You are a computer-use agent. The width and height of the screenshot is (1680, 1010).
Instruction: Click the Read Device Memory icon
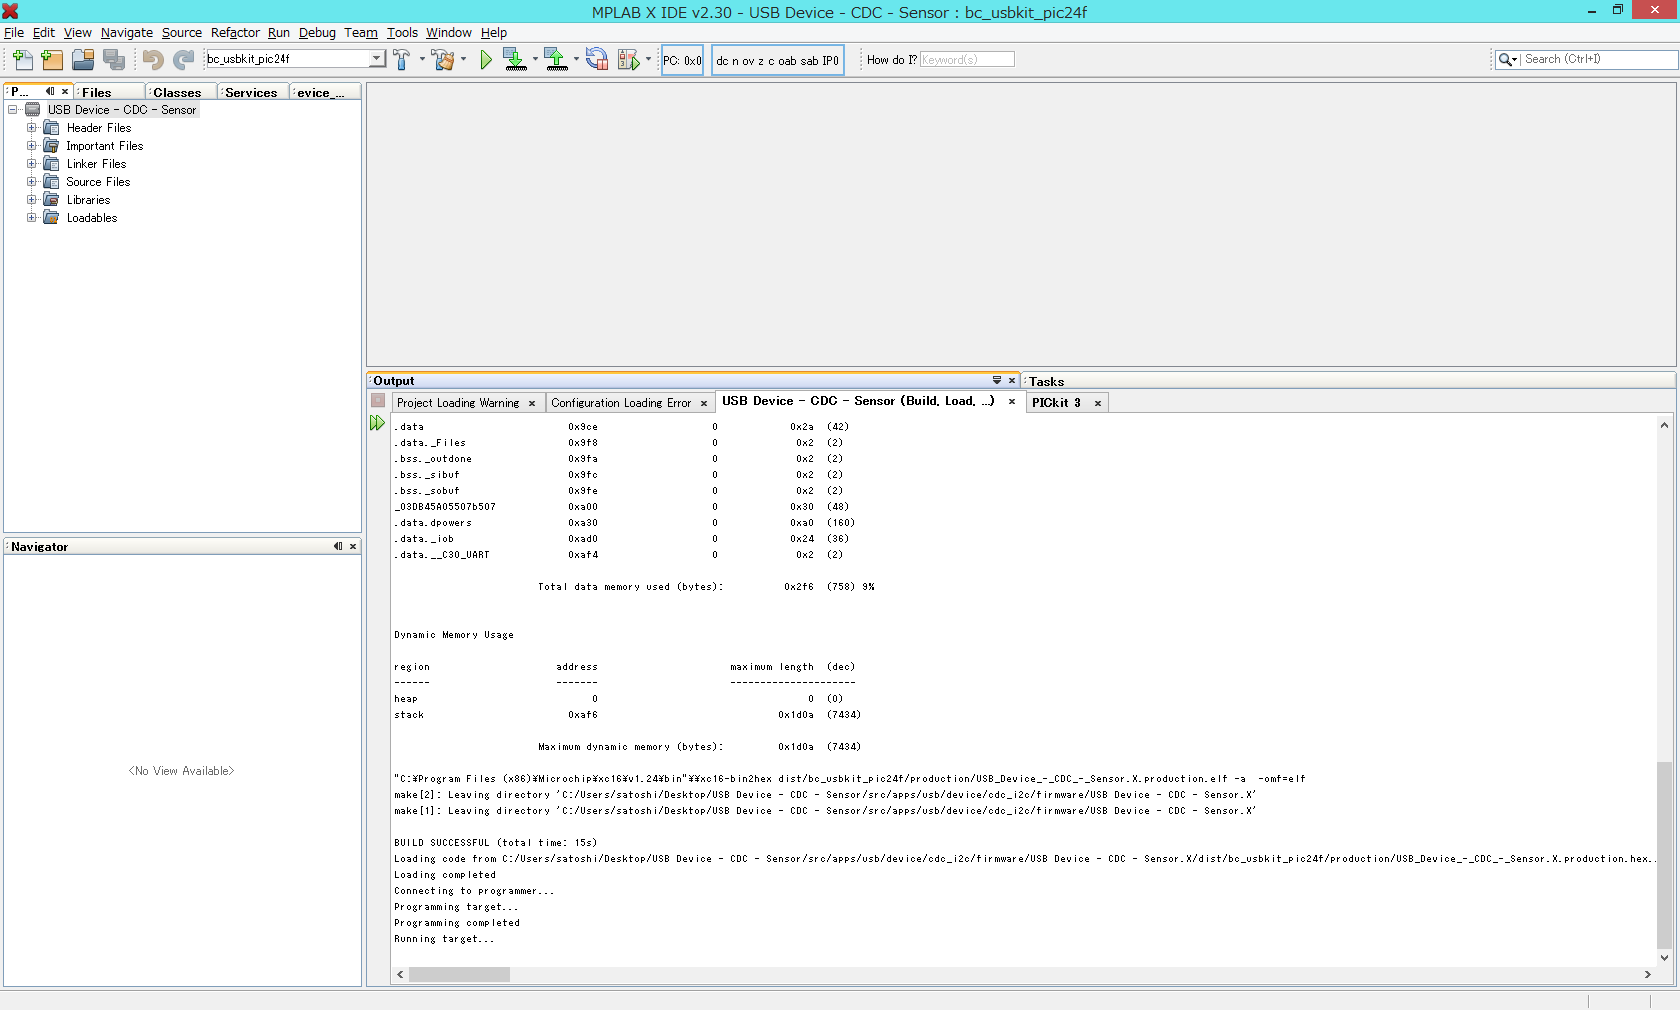[556, 60]
